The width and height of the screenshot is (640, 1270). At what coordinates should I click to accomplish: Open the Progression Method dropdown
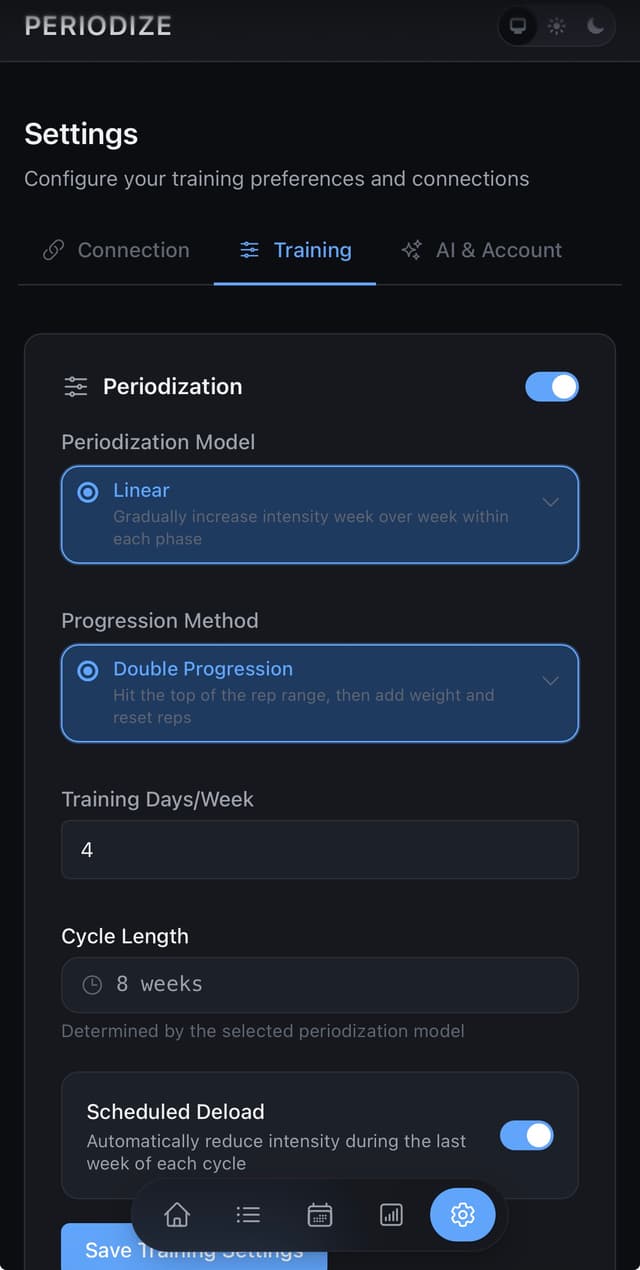tap(550, 681)
